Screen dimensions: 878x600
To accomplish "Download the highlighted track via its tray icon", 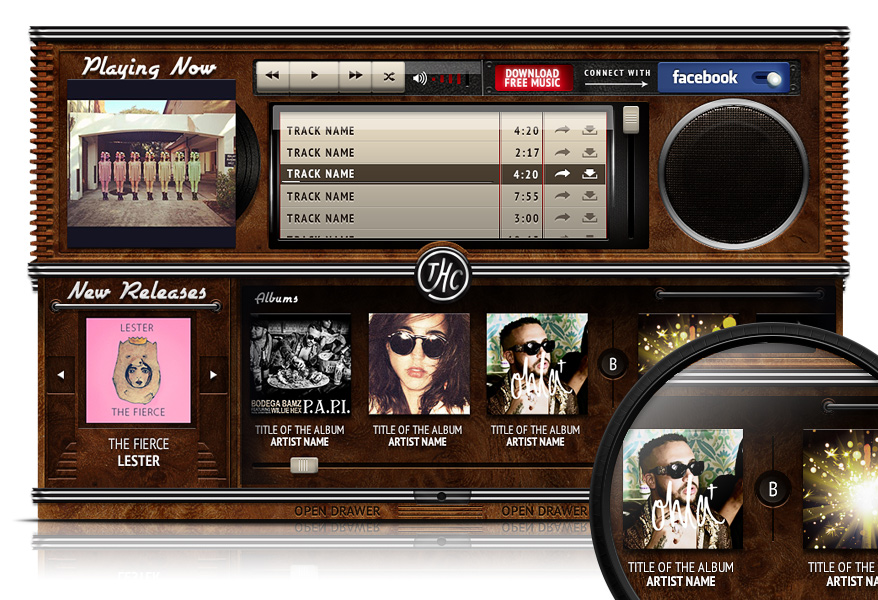I will (589, 173).
